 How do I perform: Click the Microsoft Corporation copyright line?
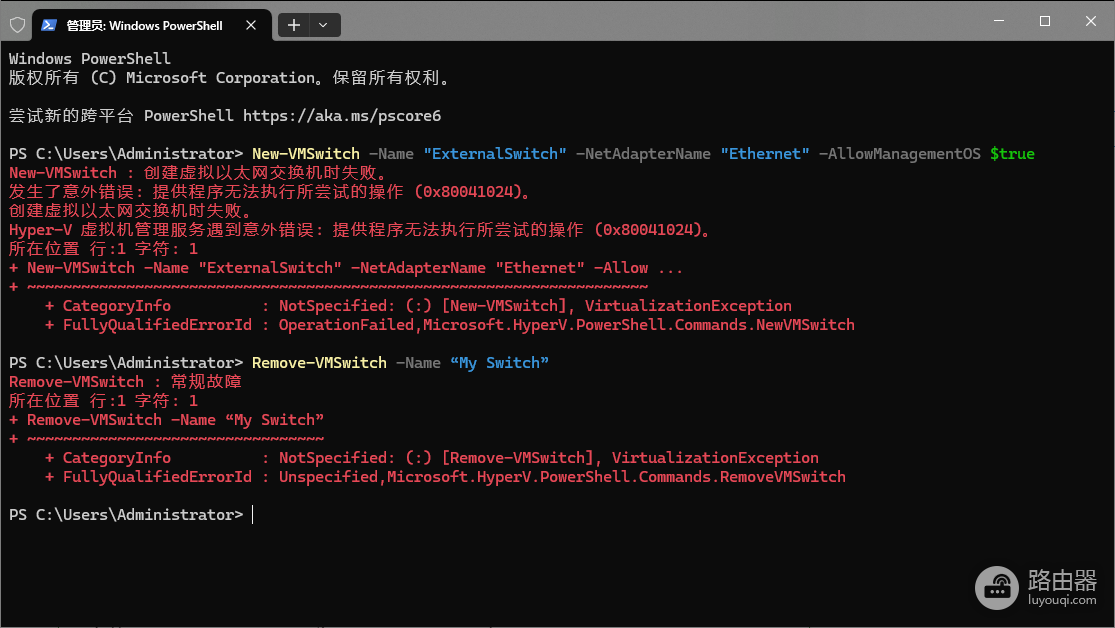[230, 78]
